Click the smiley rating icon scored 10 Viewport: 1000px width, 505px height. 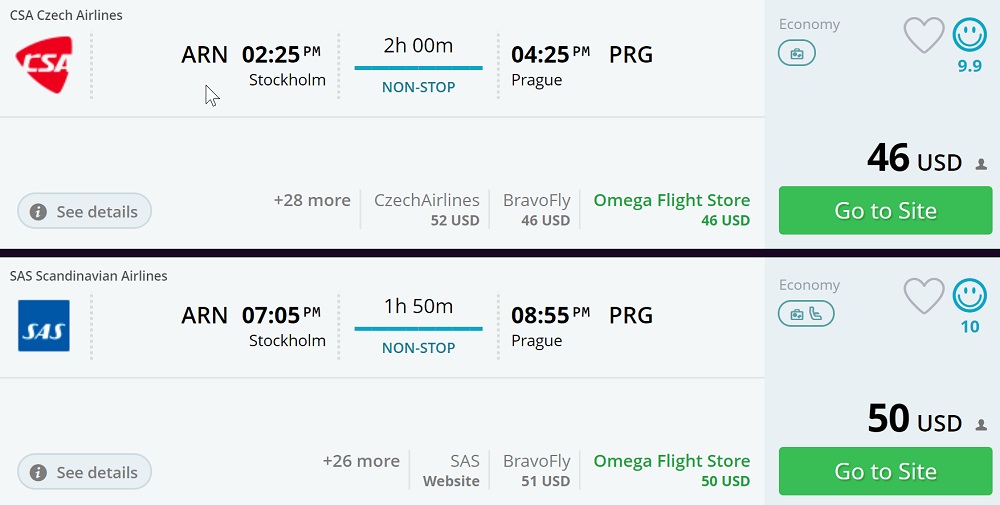click(x=969, y=296)
